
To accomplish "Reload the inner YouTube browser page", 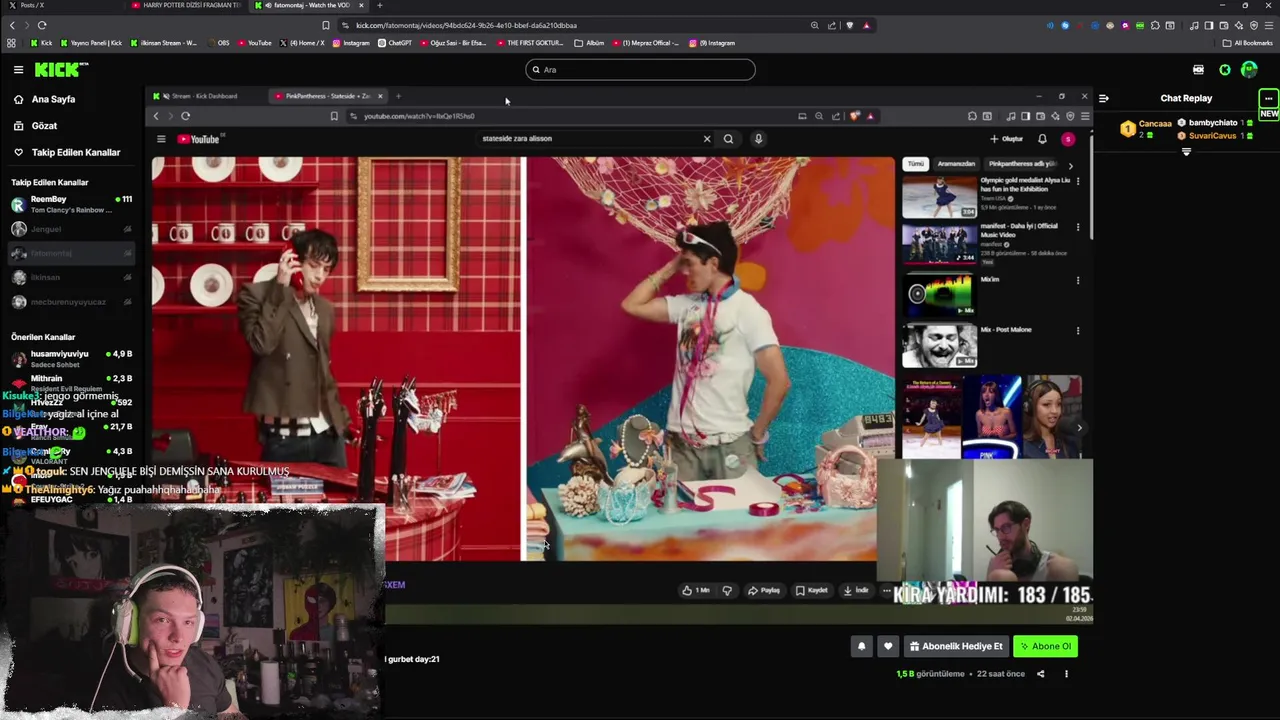I will pyautogui.click(x=185, y=116).
